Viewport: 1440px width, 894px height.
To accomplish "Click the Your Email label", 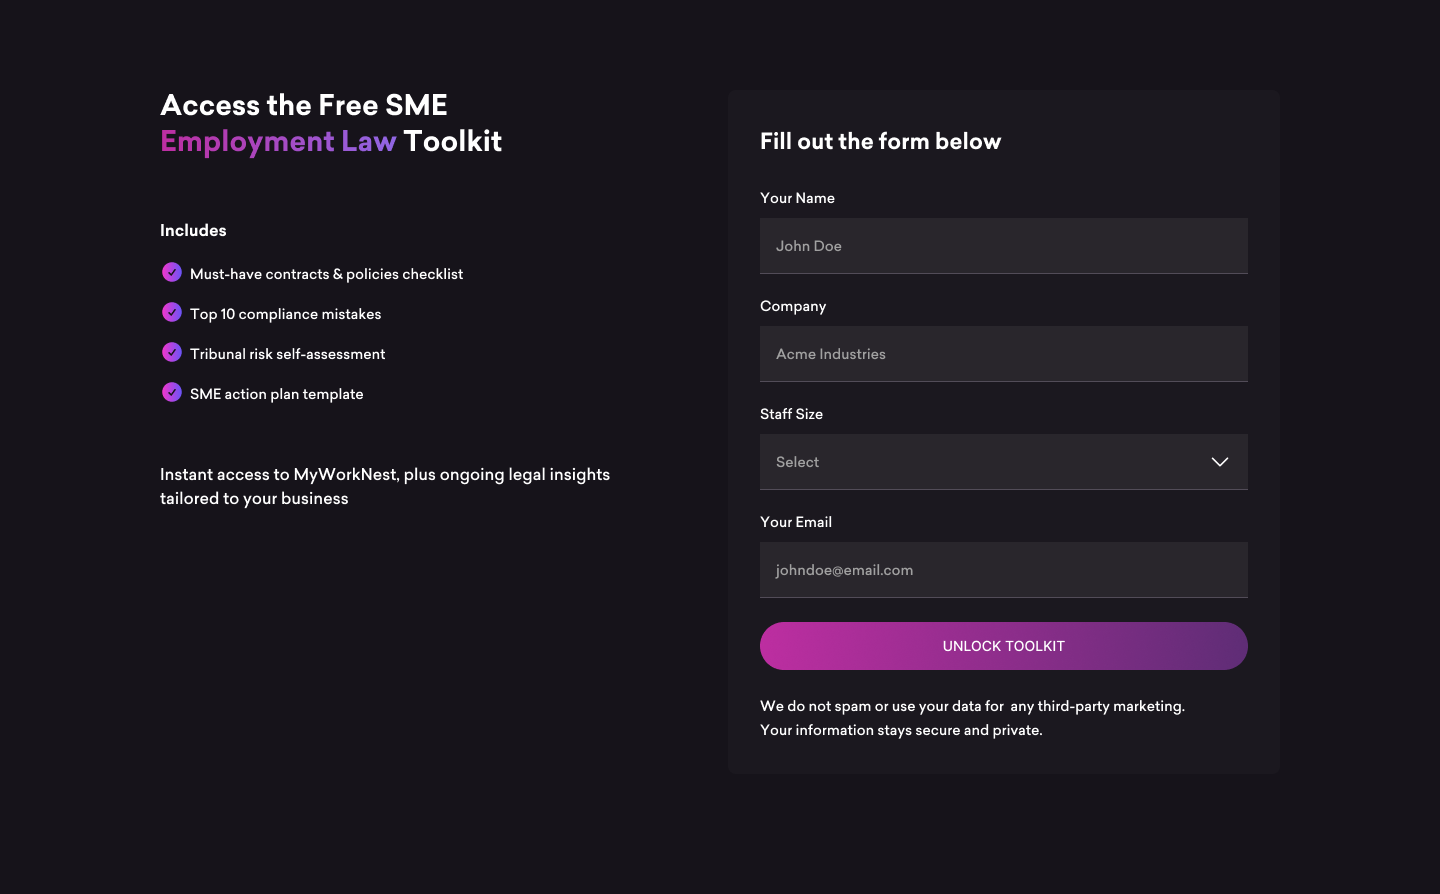I will [x=795, y=522].
